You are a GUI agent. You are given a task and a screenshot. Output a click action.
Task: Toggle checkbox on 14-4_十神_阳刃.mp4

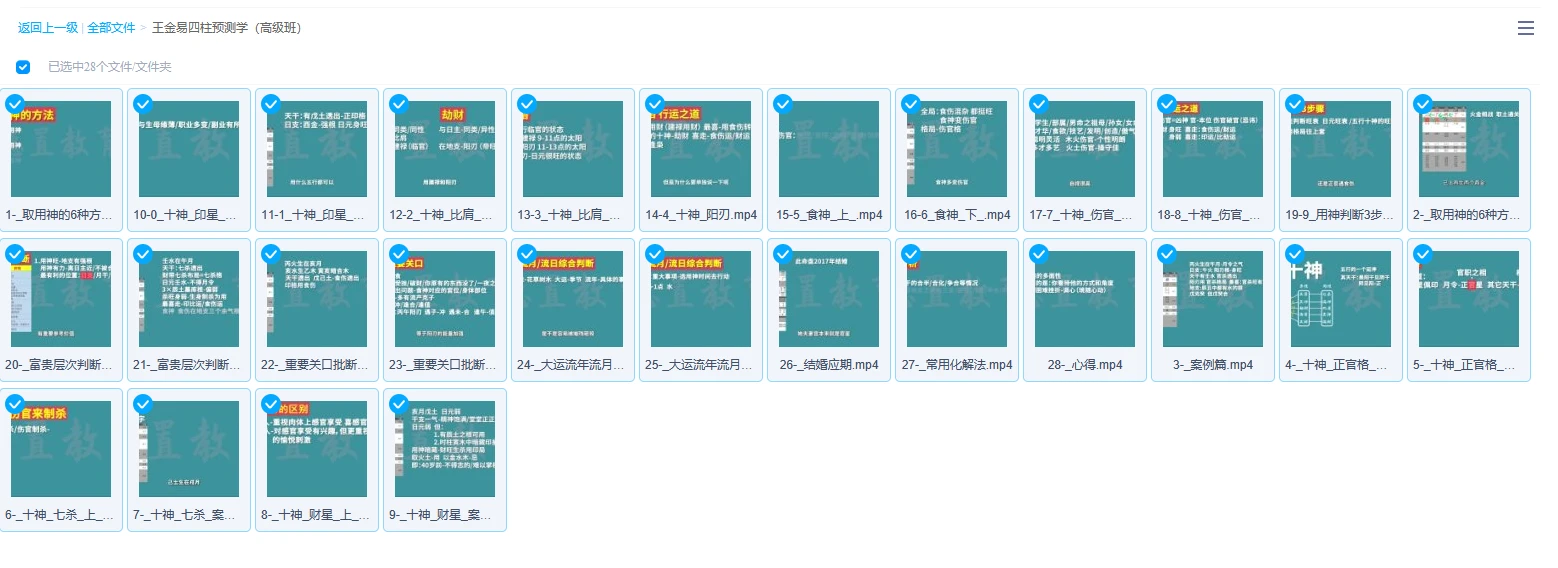(x=655, y=103)
